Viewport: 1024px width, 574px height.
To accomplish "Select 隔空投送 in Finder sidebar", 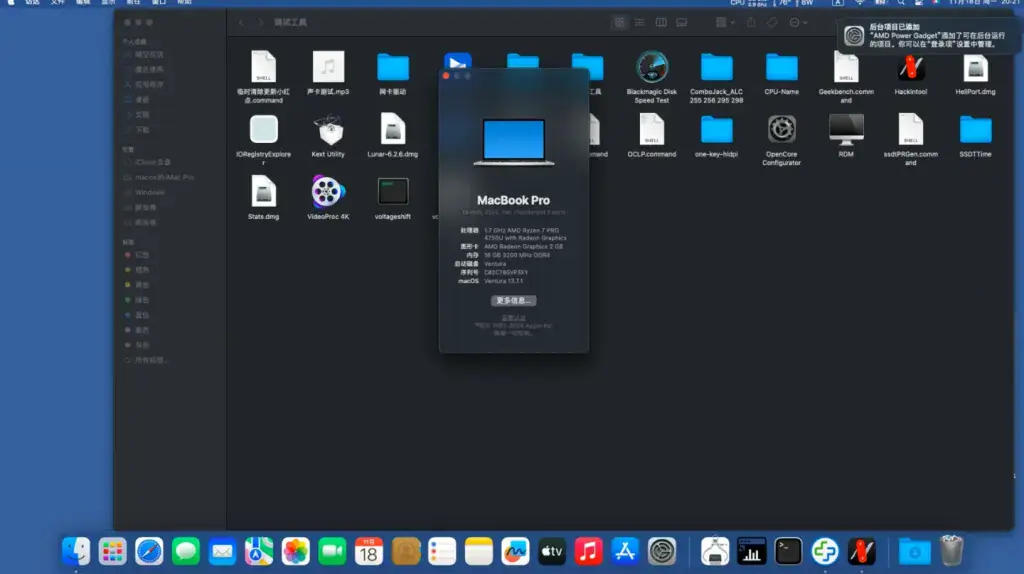I will [x=149, y=54].
